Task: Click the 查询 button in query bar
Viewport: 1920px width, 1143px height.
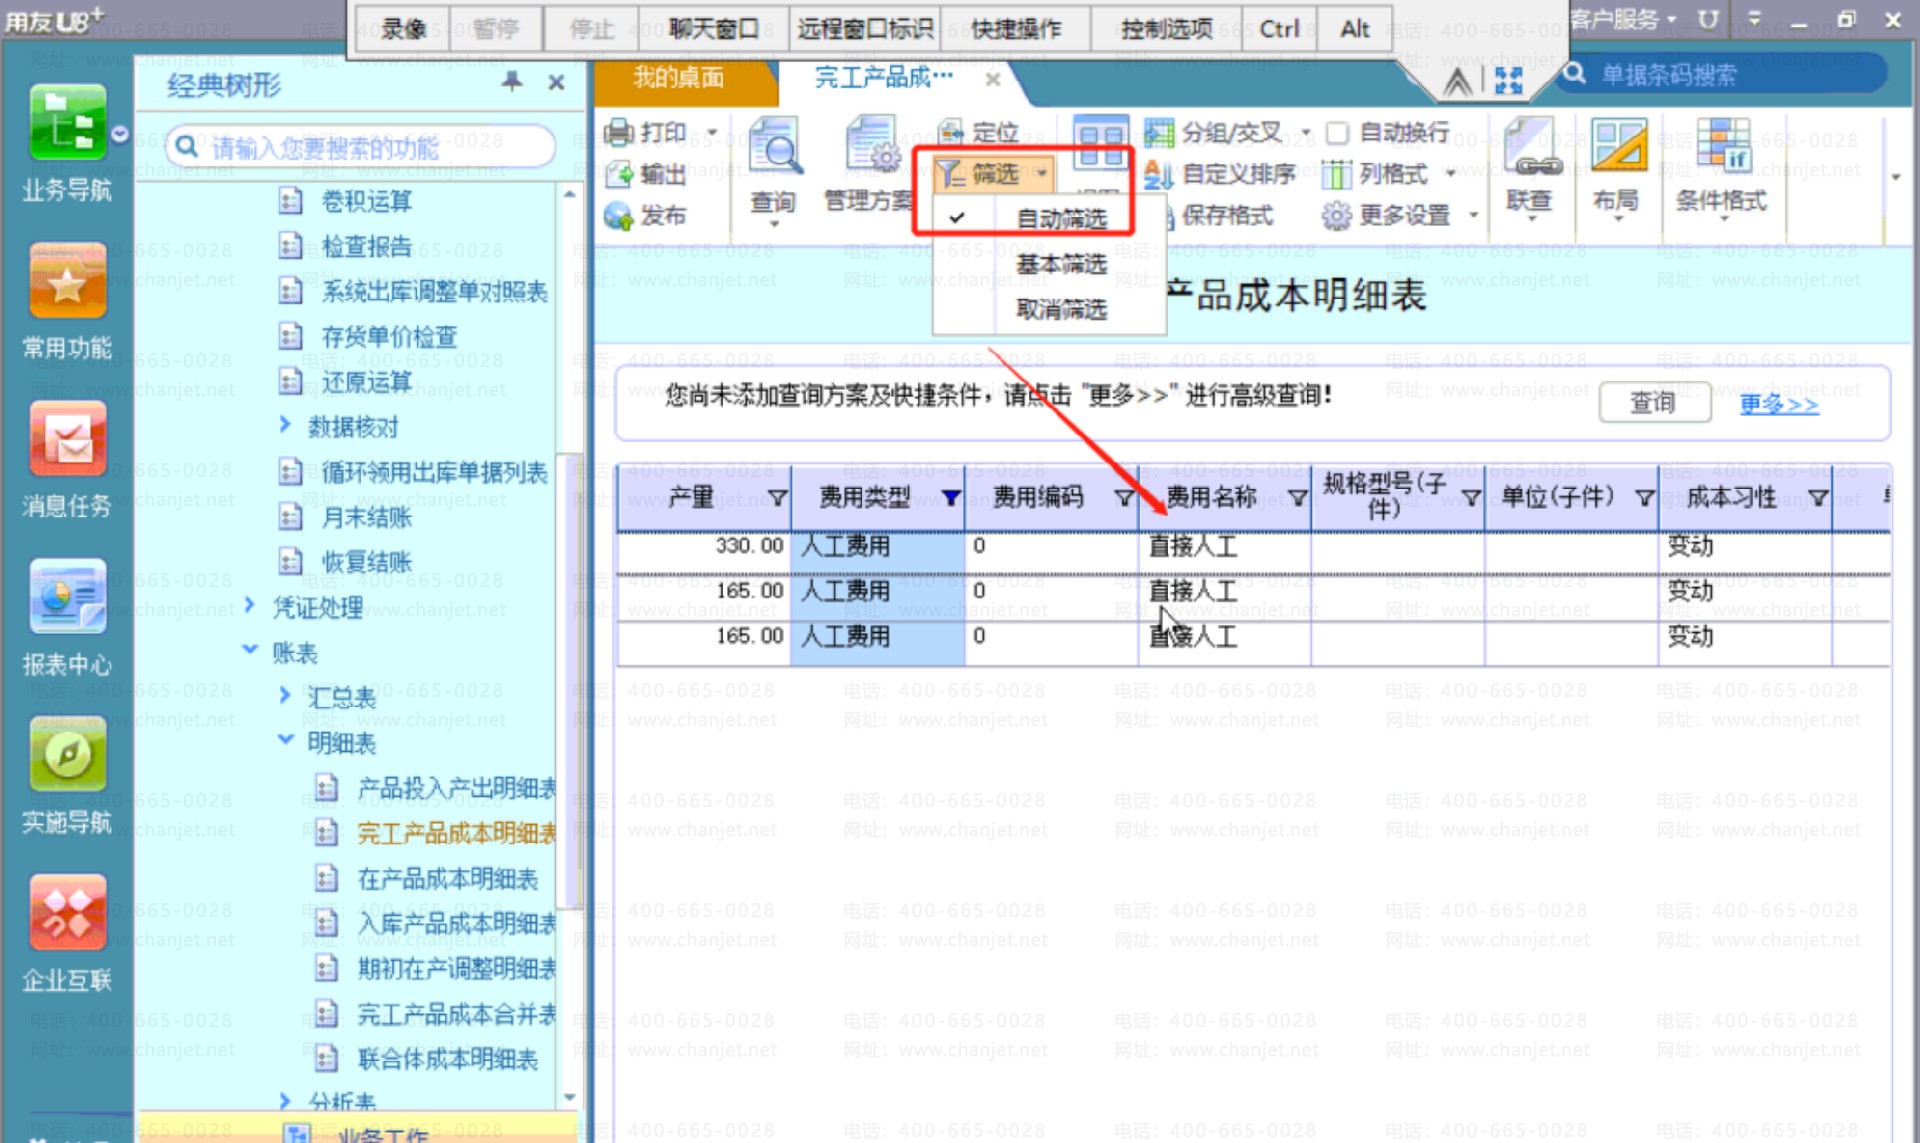Action: (1653, 402)
